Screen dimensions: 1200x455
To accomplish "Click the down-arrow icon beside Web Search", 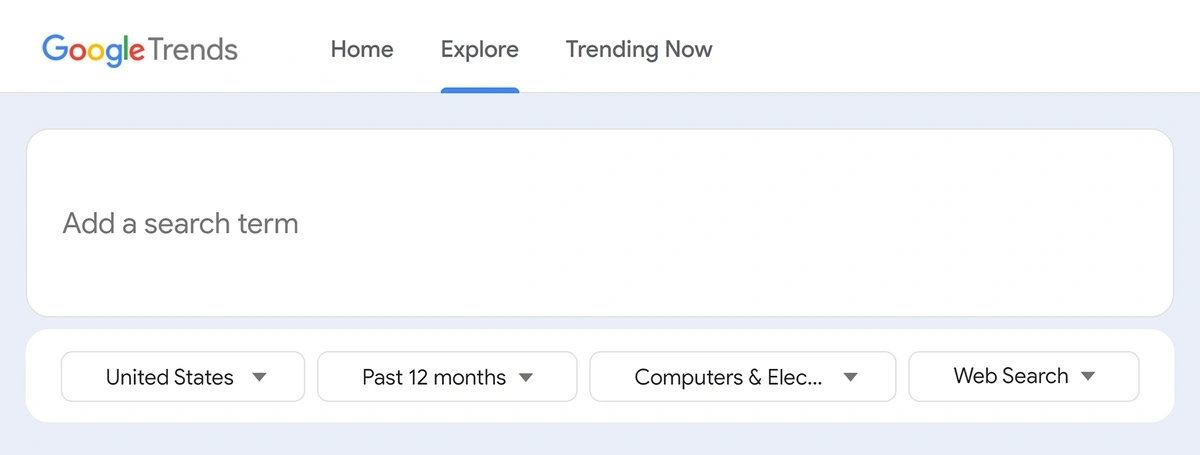I will pos(1089,377).
